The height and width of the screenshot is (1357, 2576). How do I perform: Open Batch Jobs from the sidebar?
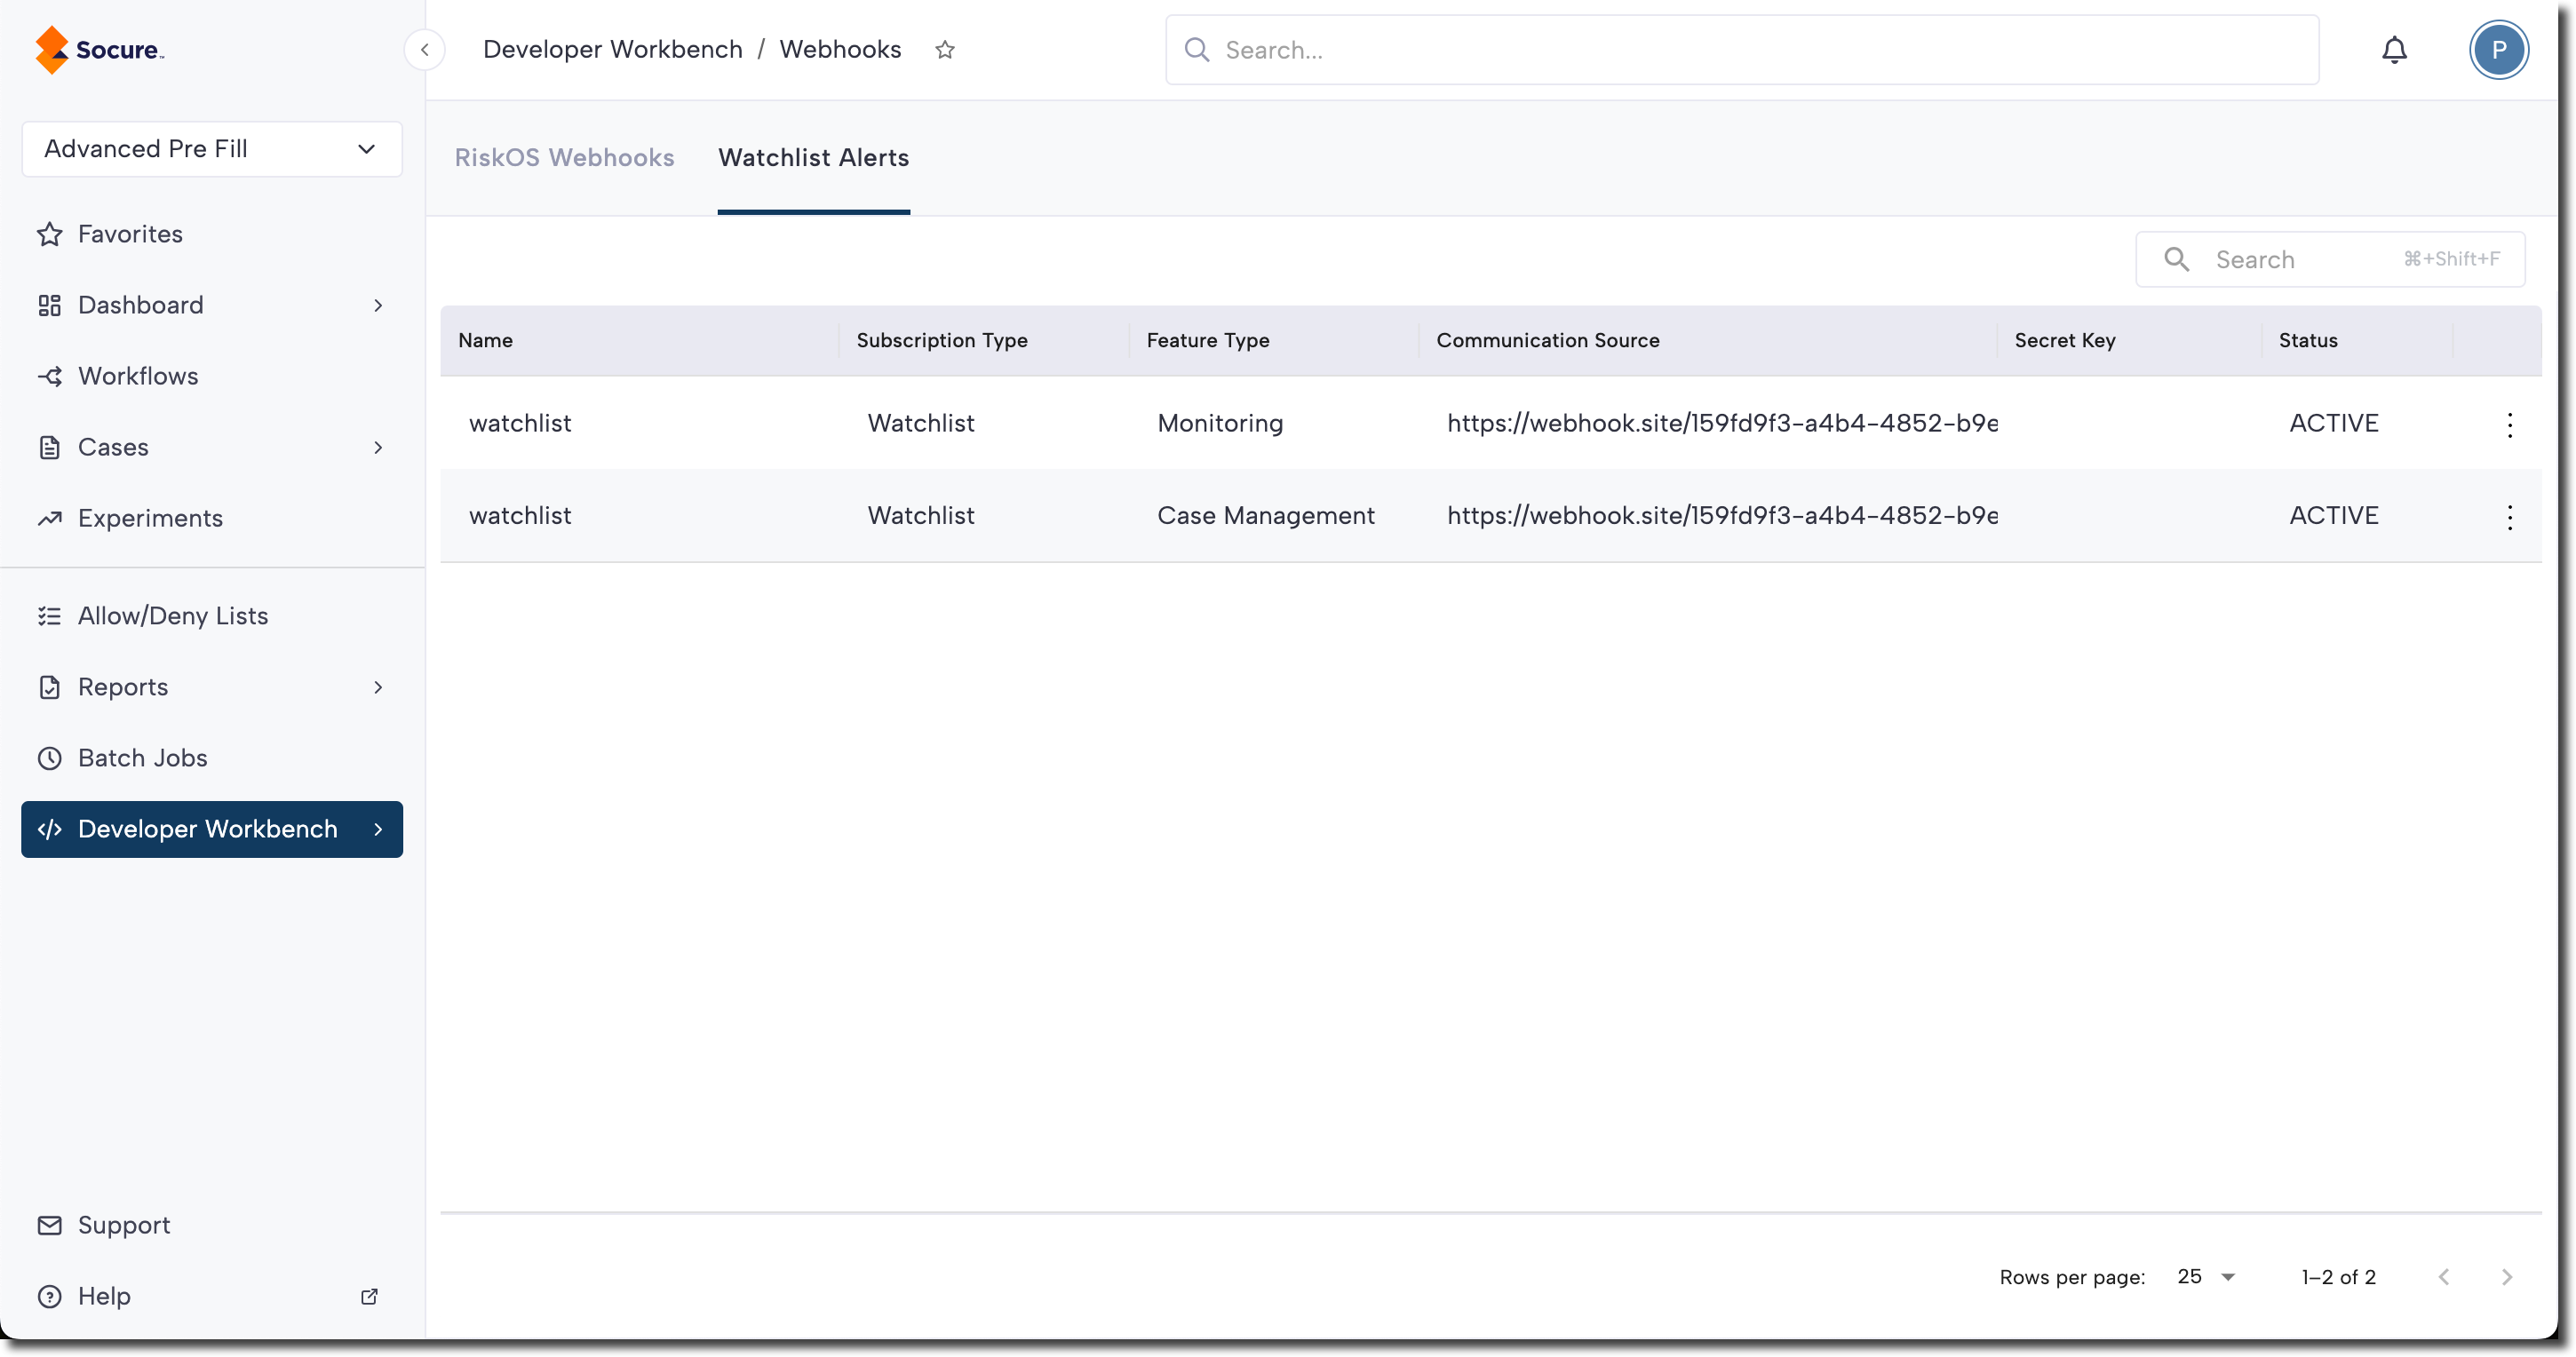point(142,758)
